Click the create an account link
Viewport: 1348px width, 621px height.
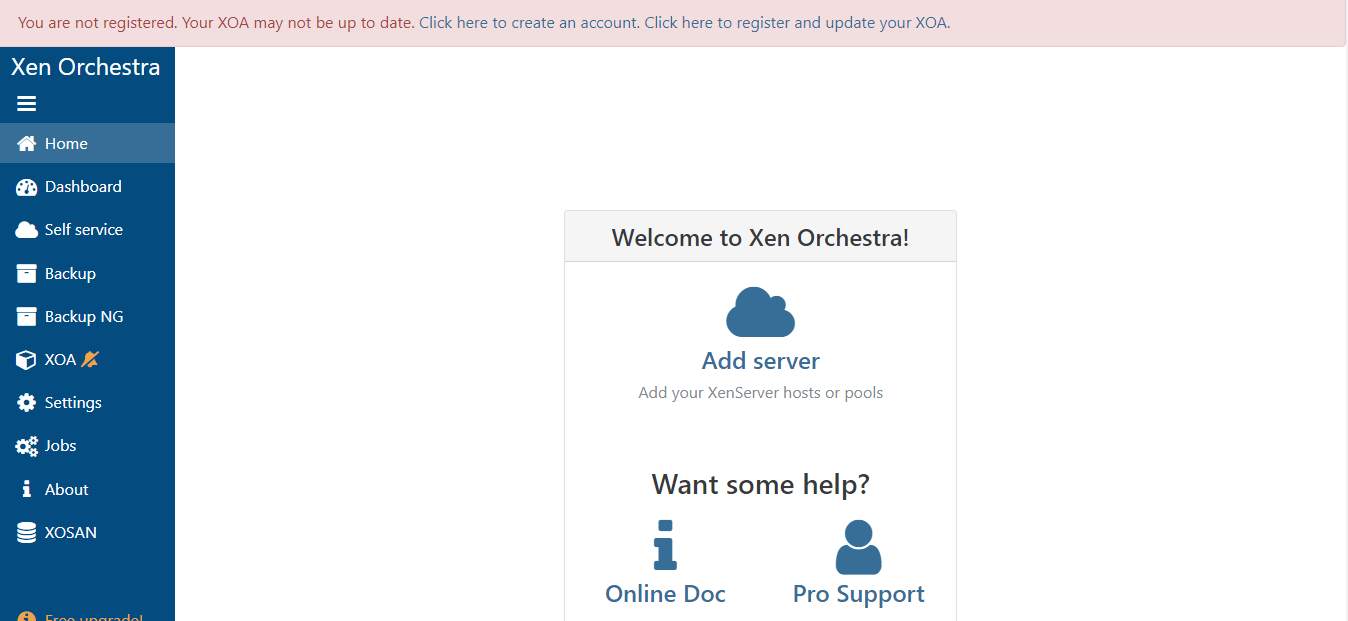528,23
